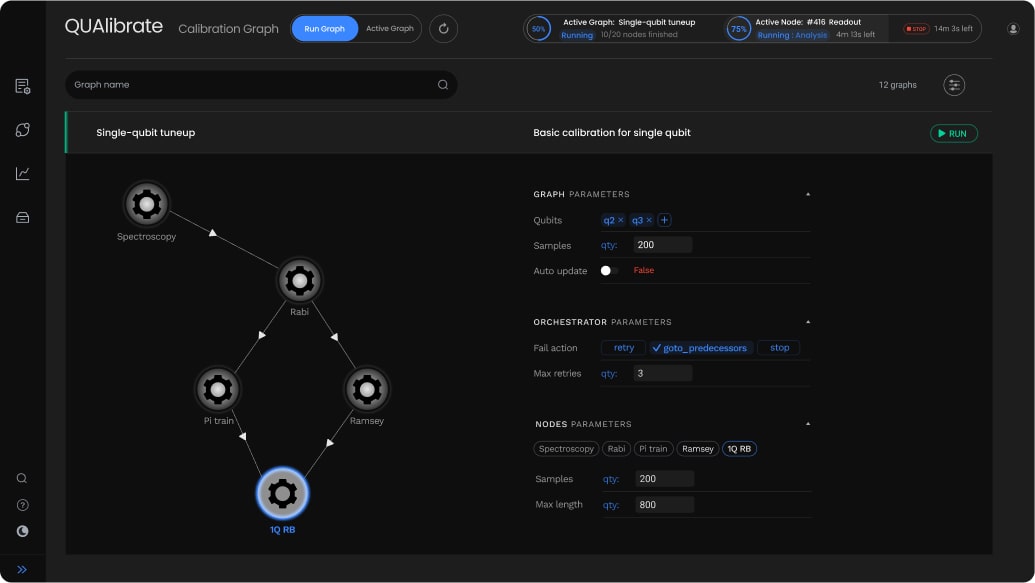
Task: Select the Spectroscopy node gear icon
Action: click(147, 204)
